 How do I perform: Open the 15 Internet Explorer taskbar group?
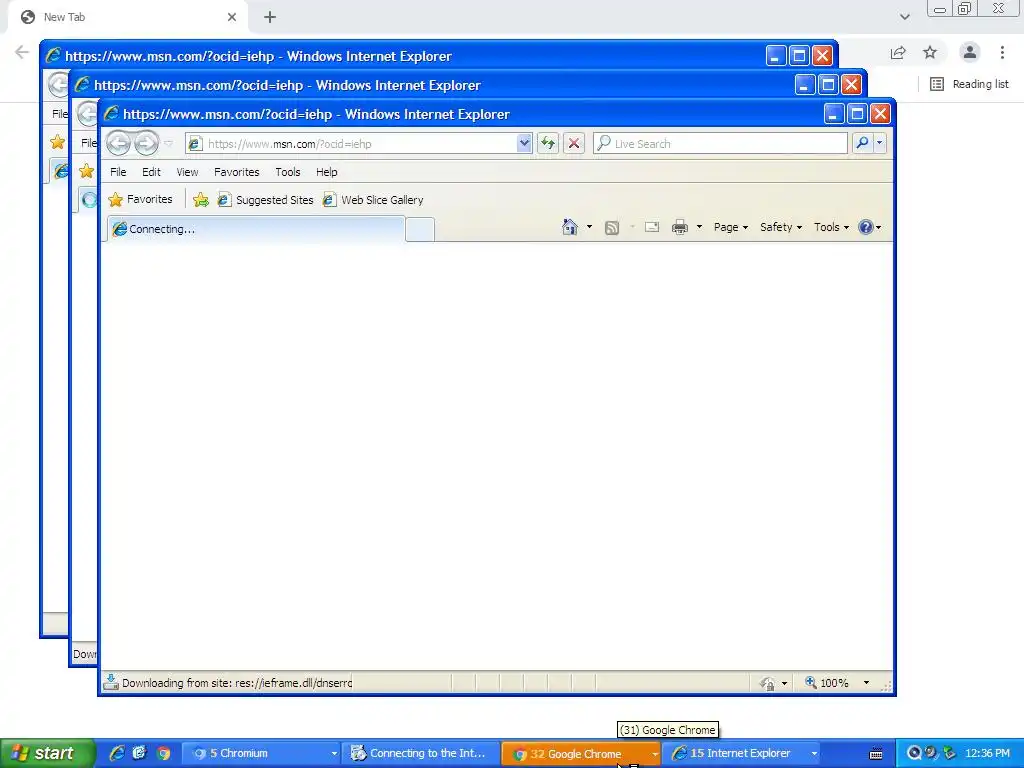click(742, 753)
